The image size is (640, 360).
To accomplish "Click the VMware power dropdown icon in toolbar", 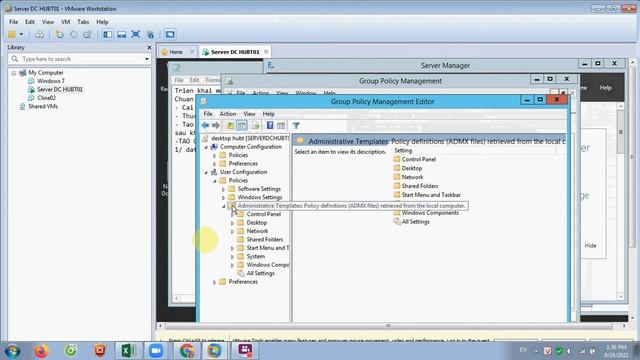I will click(x=21, y=35).
